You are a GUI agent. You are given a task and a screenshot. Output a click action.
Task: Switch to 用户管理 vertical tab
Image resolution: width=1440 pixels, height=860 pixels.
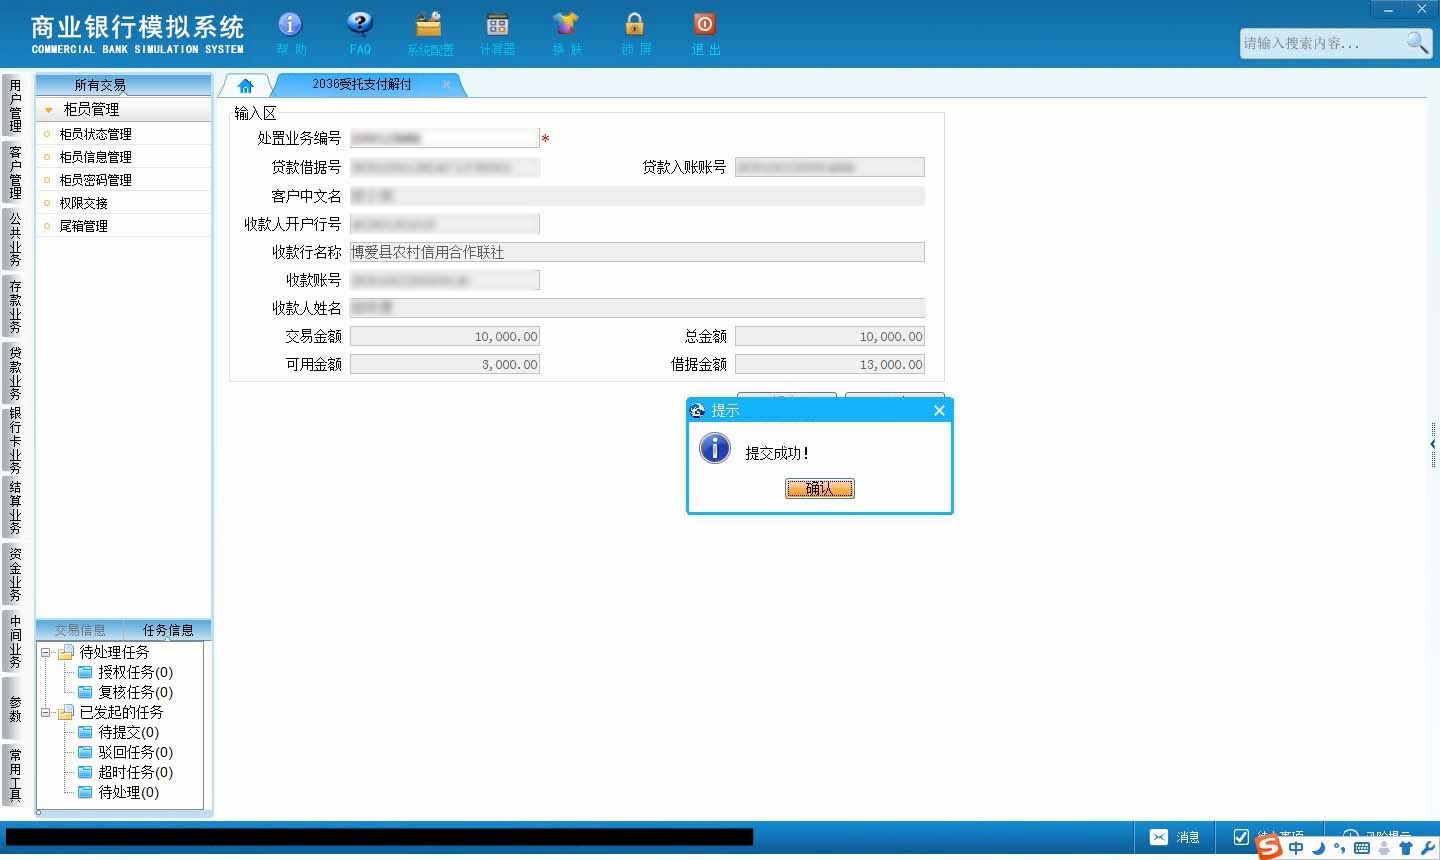pyautogui.click(x=14, y=106)
